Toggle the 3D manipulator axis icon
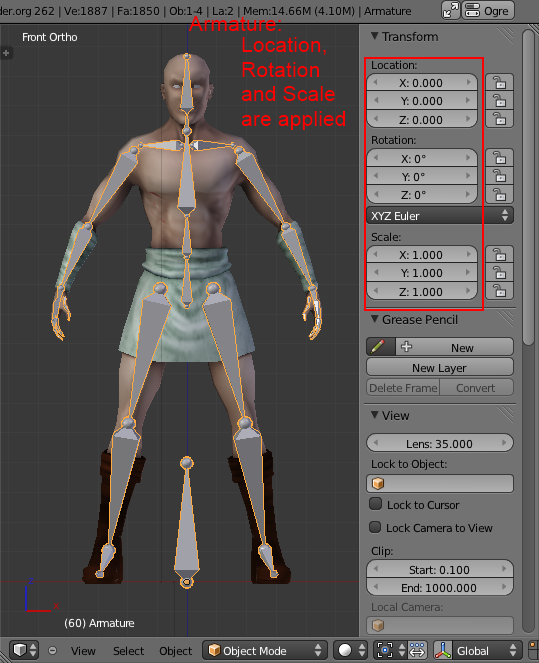539x663 pixels. click(x=443, y=650)
